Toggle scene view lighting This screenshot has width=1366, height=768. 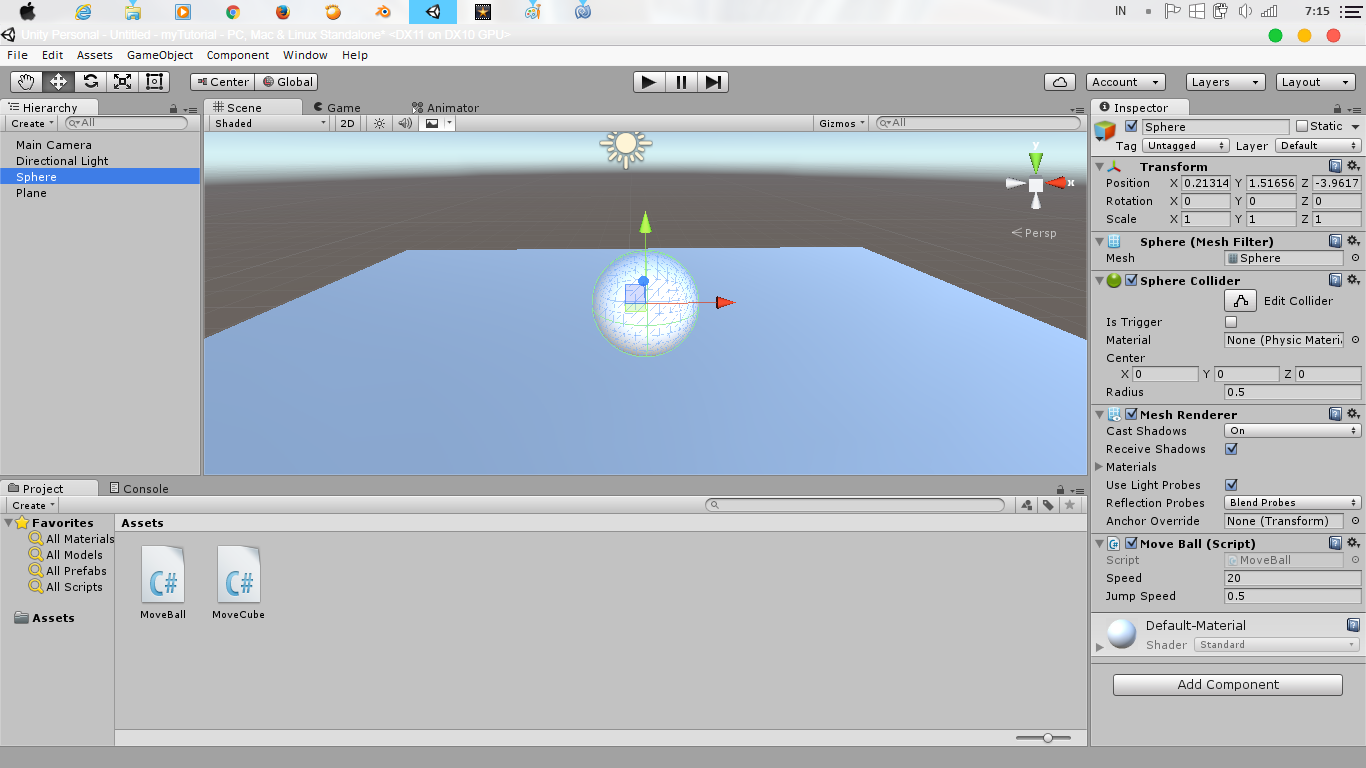click(377, 122)
